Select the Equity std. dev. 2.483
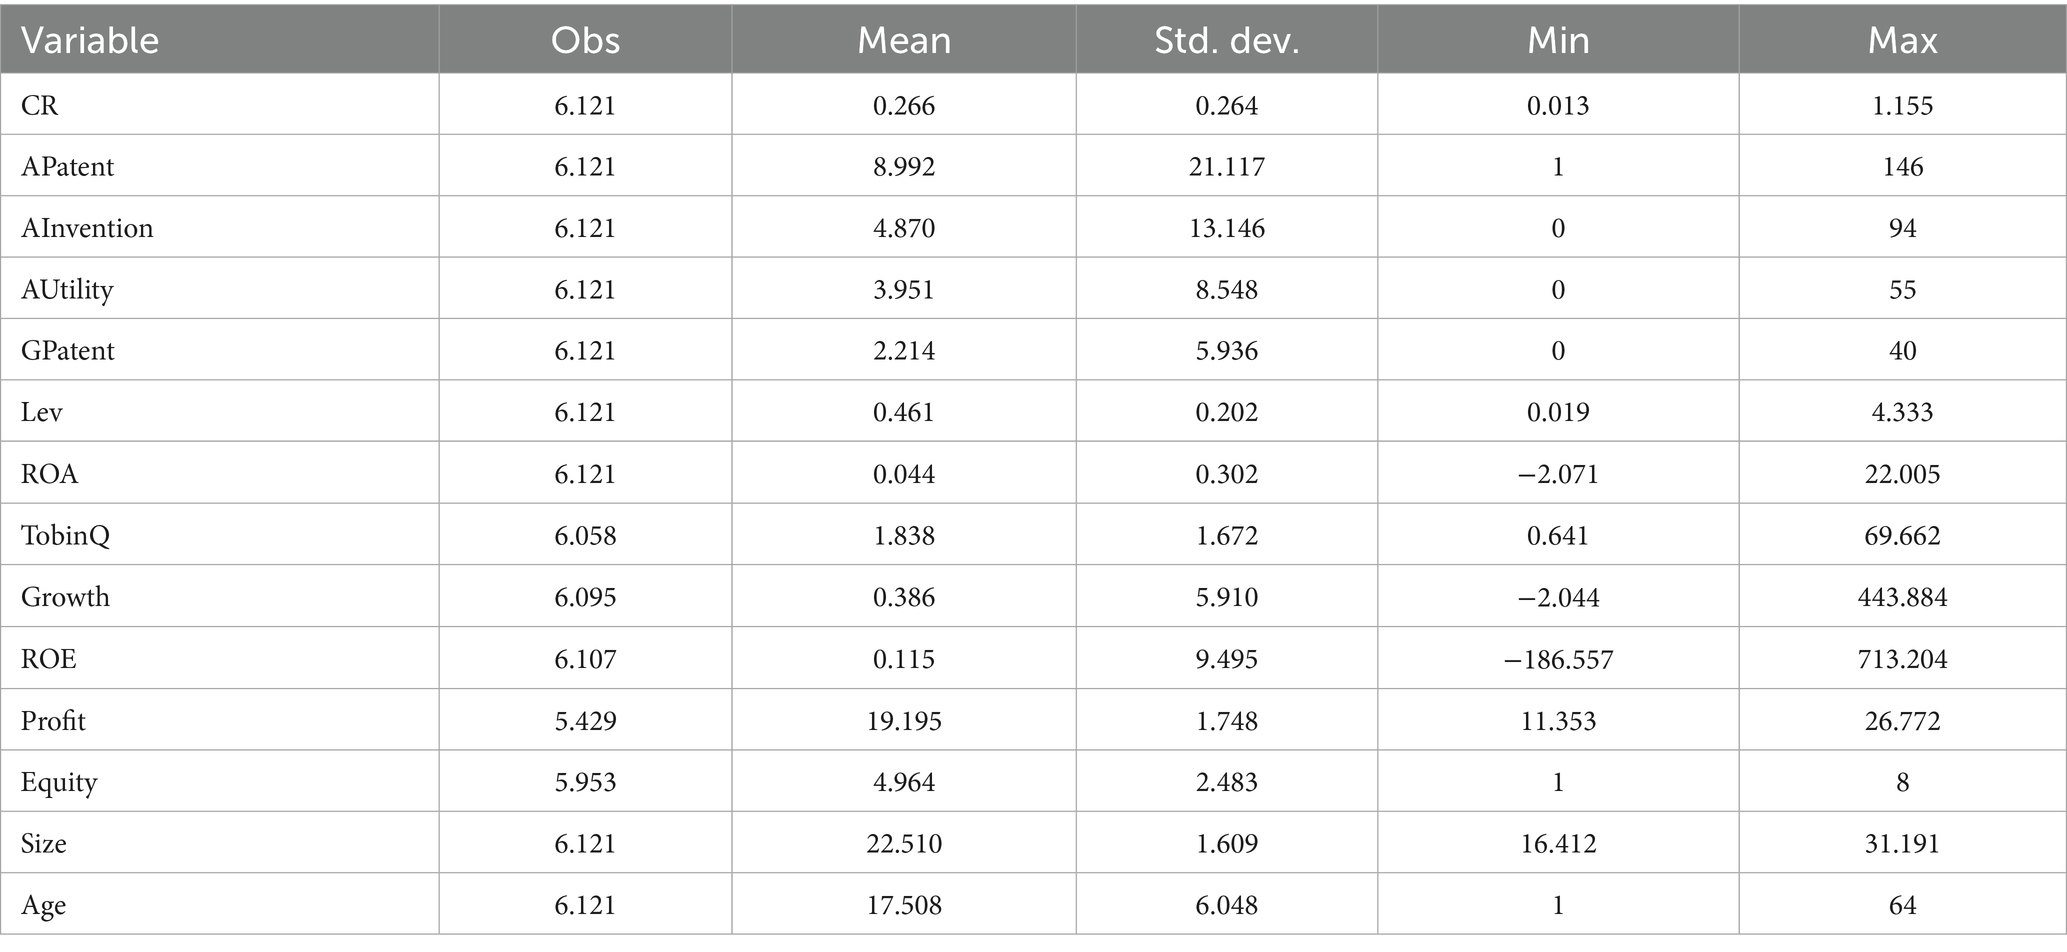 click(1227, 782)
